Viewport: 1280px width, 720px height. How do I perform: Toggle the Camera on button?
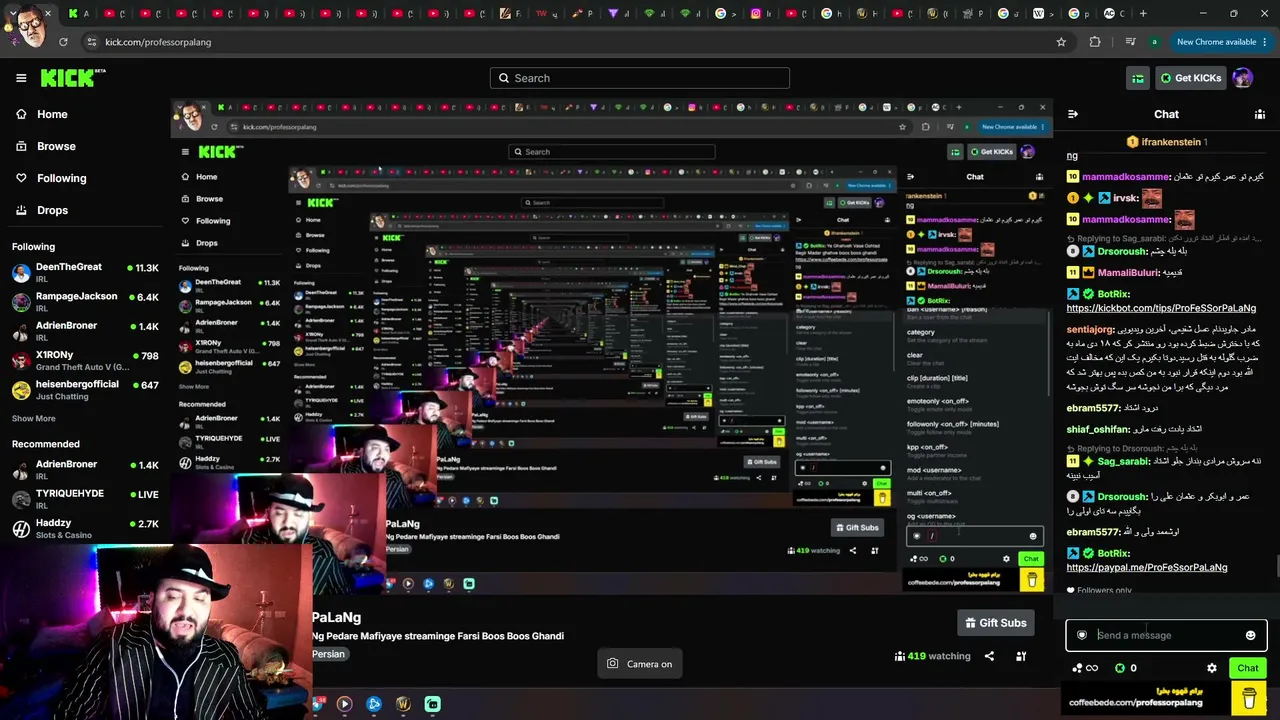coord(639,664)
